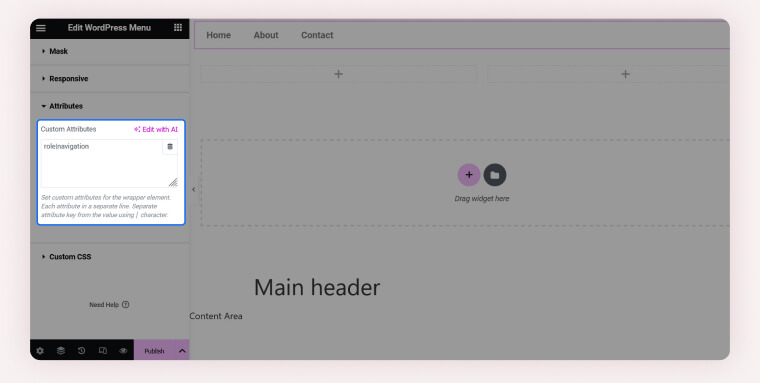Open the Navigator layers icon

(x=61, y=351)
